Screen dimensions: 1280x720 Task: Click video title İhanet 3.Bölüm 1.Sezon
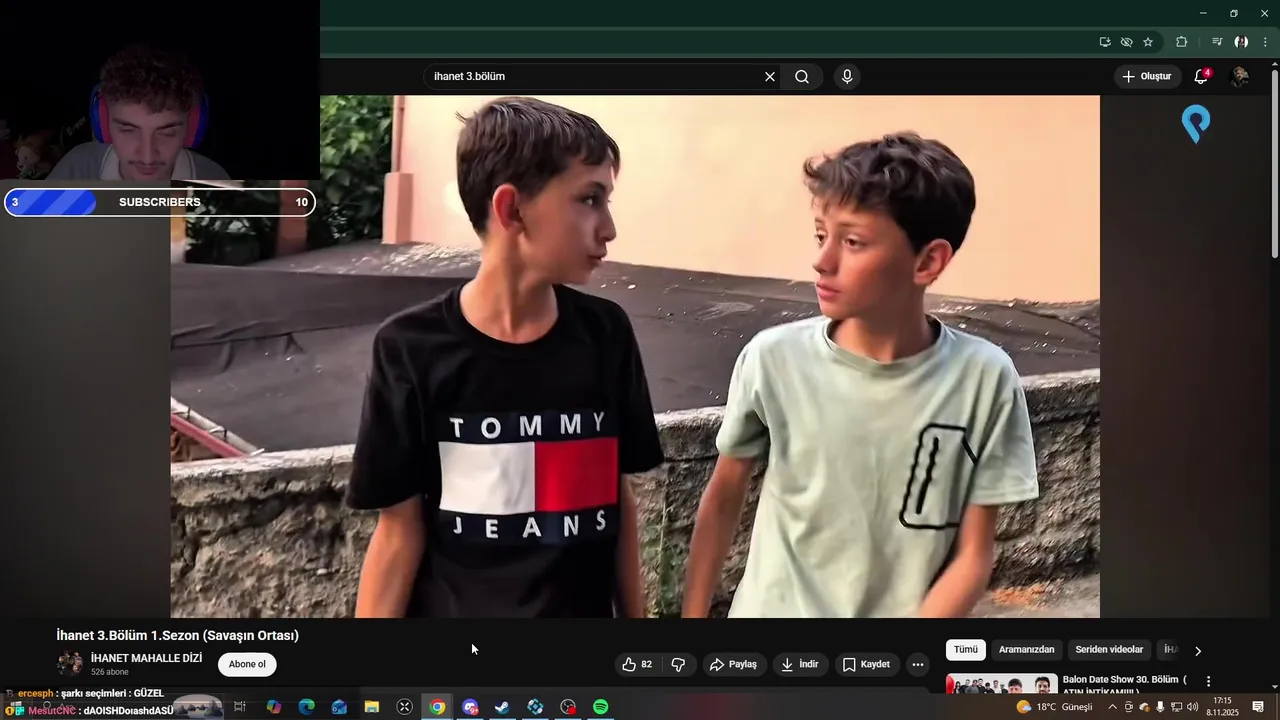click(x=178, y=635)
